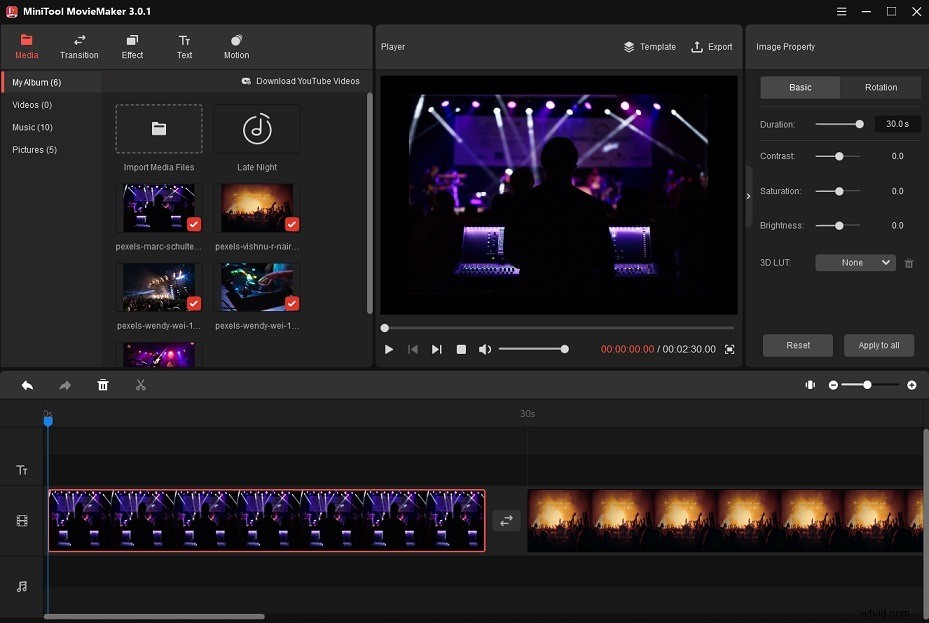Enter fullscreen preview in the player

(729, 349)
